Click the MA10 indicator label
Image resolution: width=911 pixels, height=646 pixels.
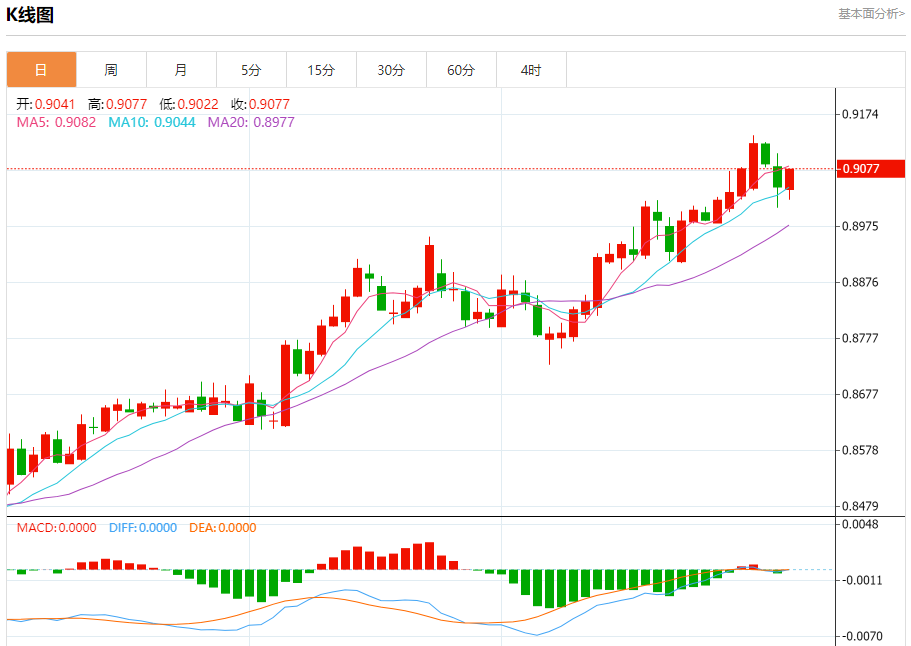[147, 122]
